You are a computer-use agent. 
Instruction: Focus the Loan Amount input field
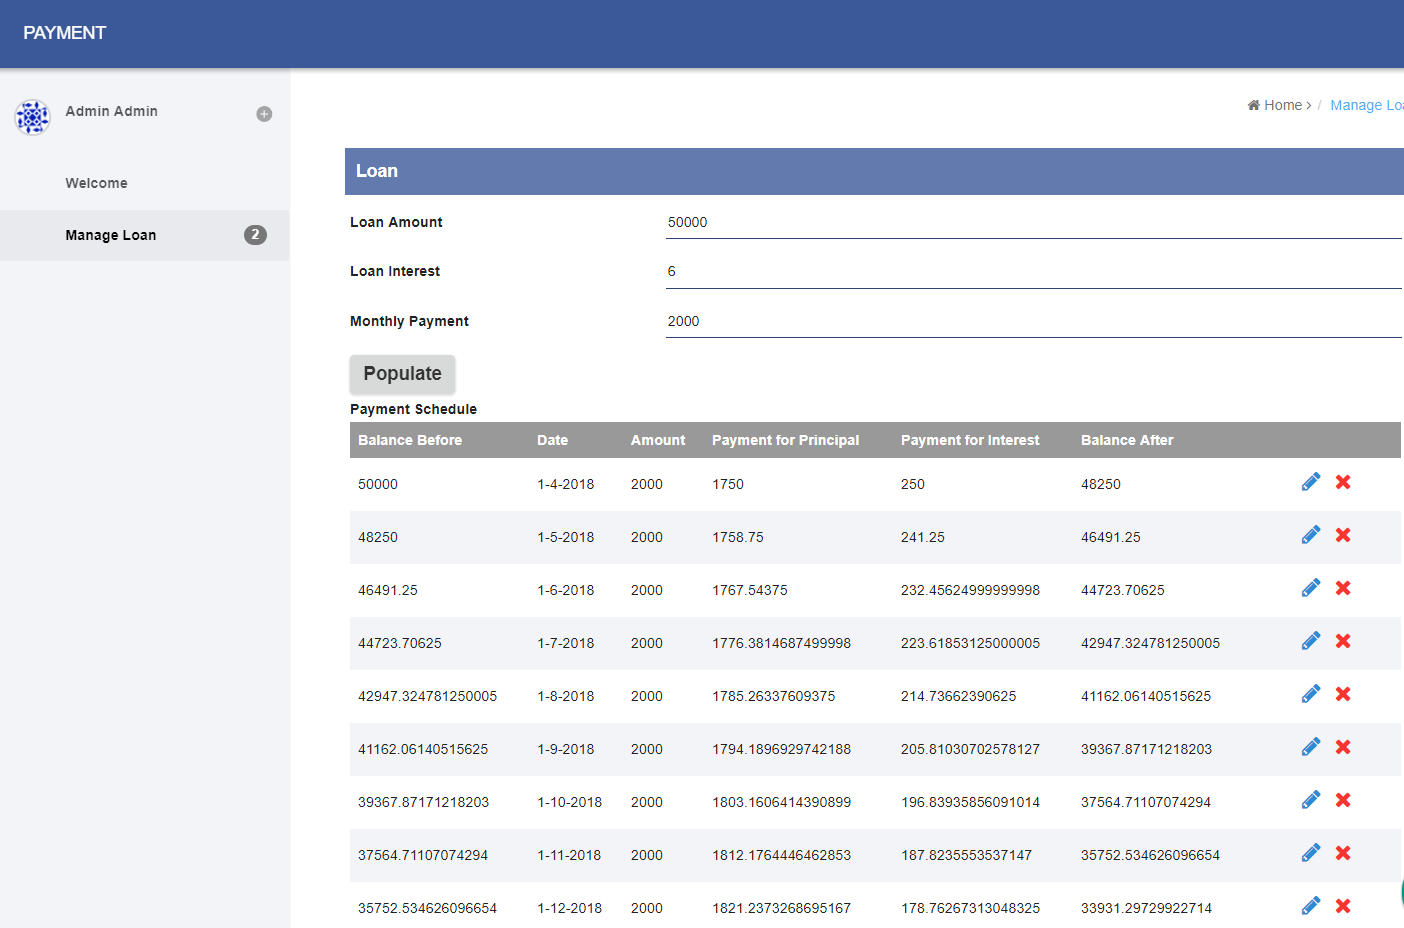click(1032, 223)
